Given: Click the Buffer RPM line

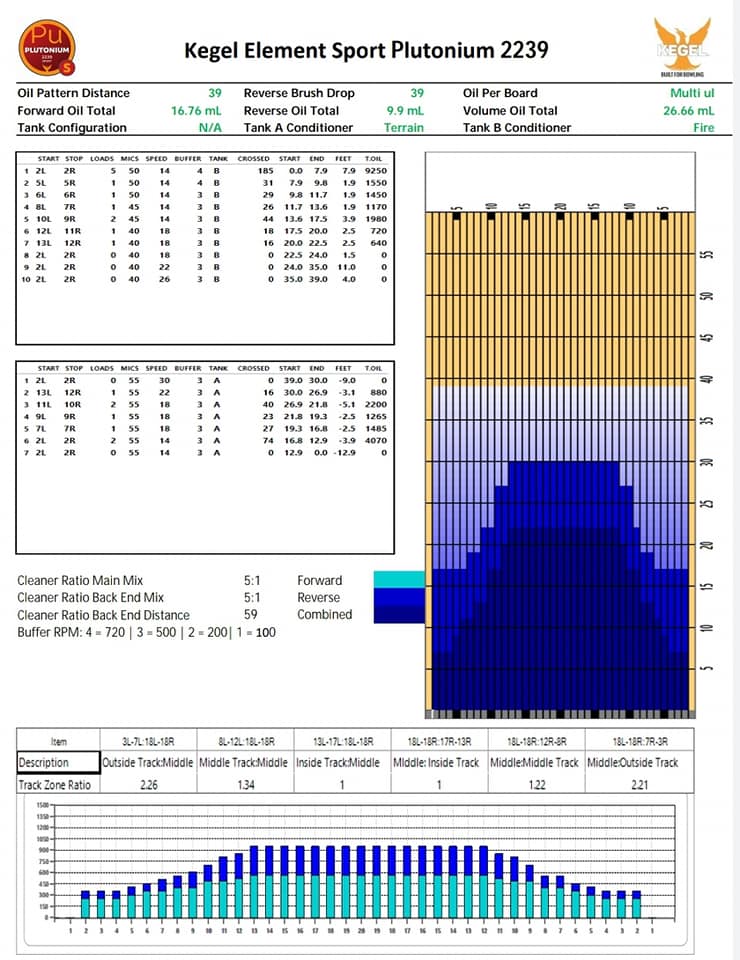Looking at the screenshot, I should (146, 632).
